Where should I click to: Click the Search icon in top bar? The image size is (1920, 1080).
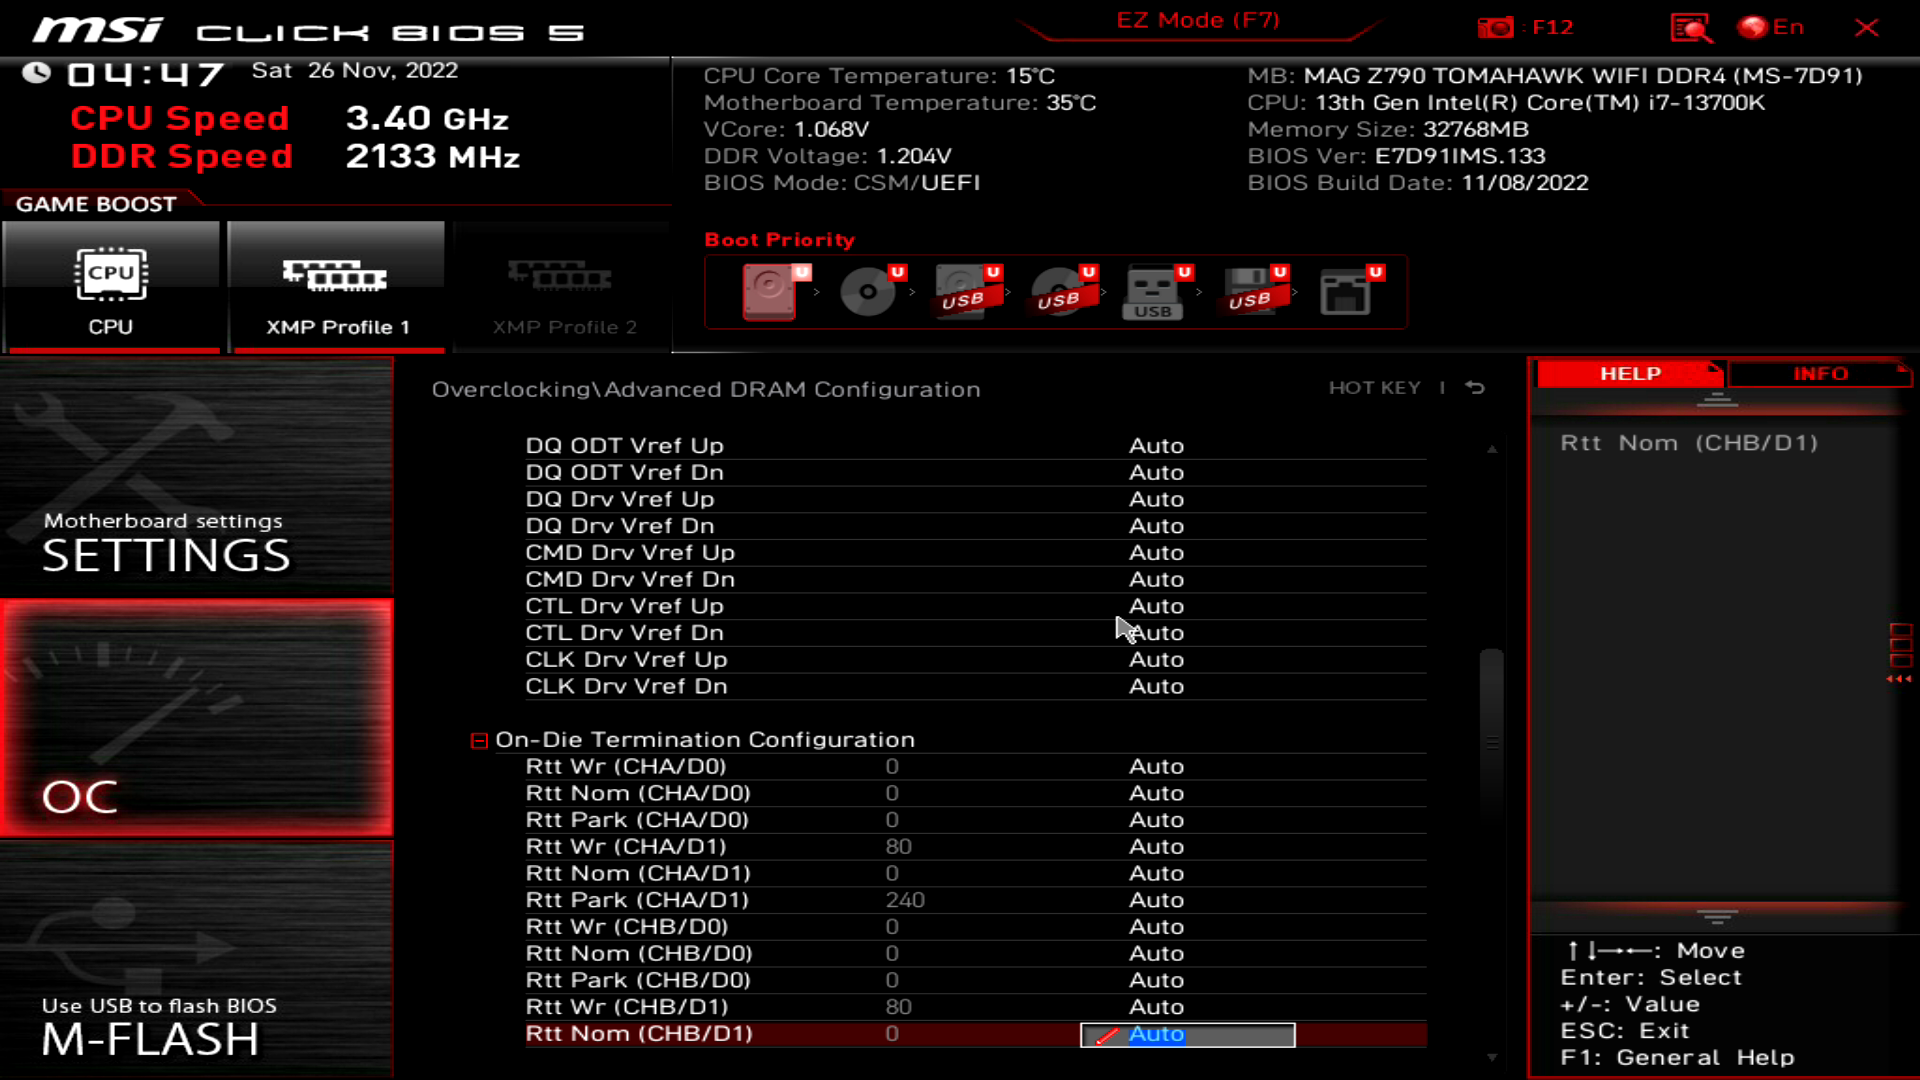coord(1691,26)
